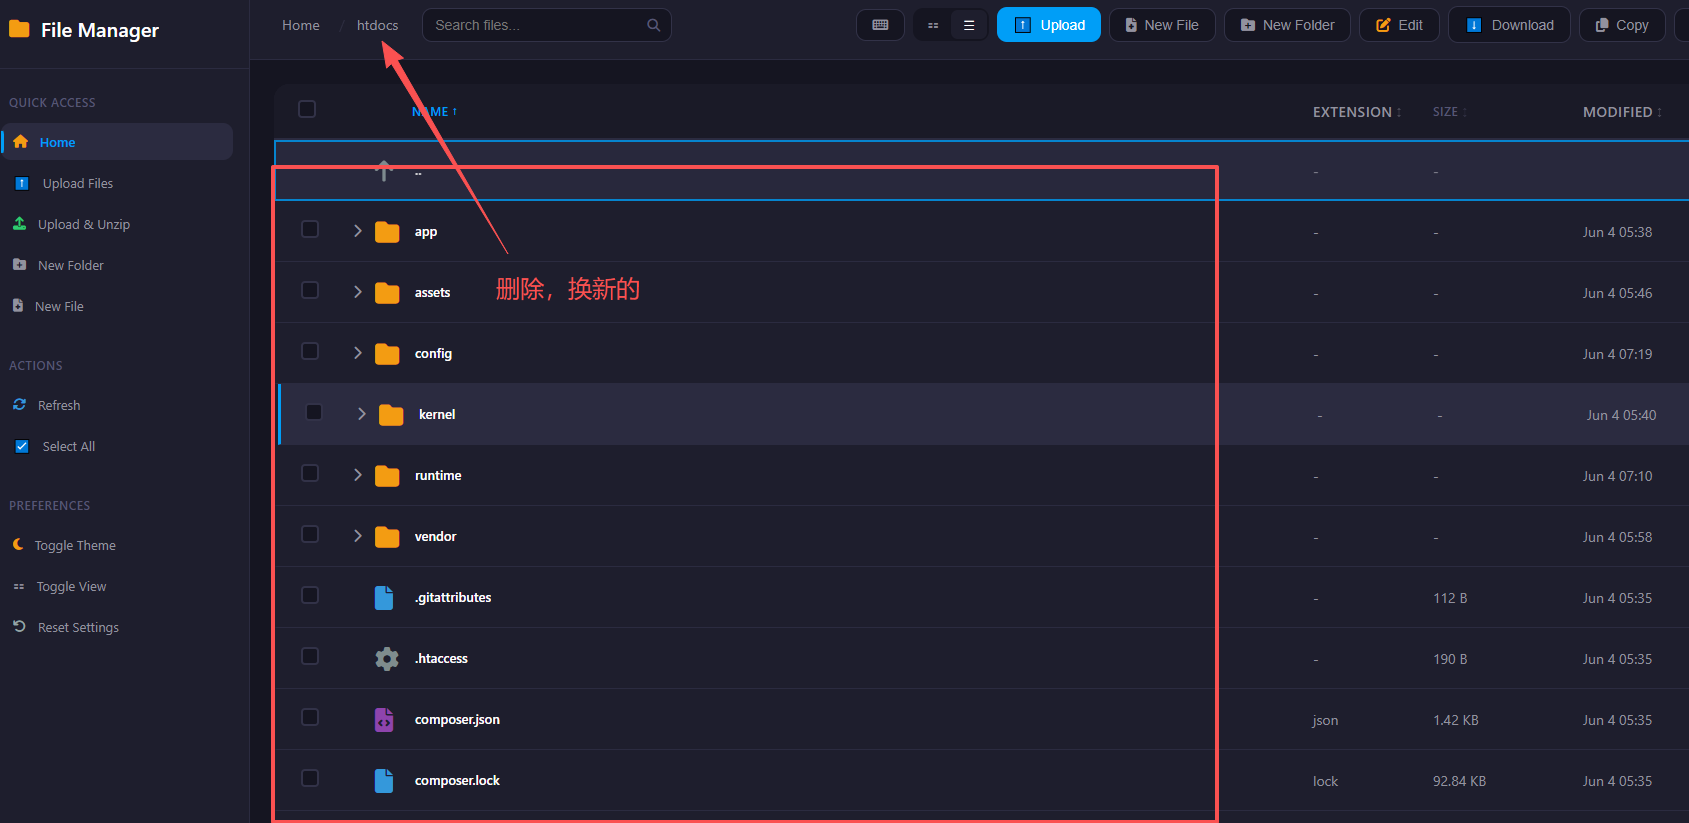Click the Refresh icon in sidebar
Viewport: 1689px width, 823px height.
point(19,405)
